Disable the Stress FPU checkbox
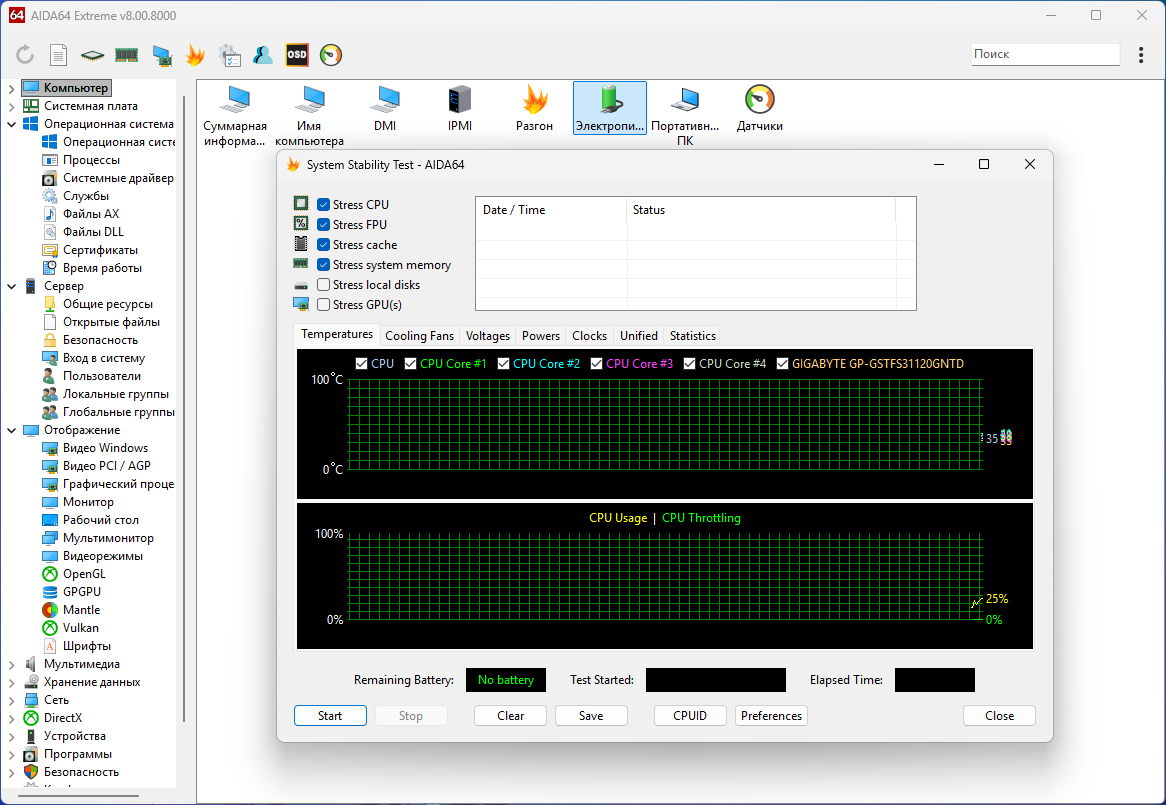The image size is (1166, 805). pyautogui.click(x=324, y=225)
